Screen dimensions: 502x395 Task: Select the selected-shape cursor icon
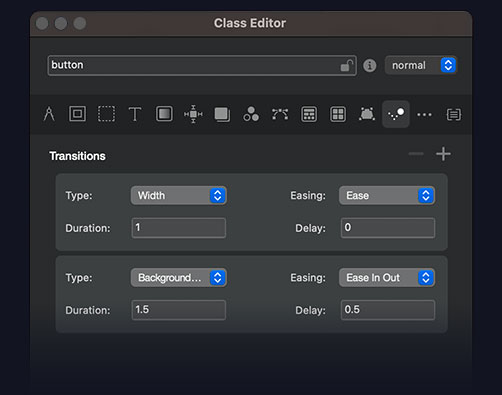click(367, 114)
